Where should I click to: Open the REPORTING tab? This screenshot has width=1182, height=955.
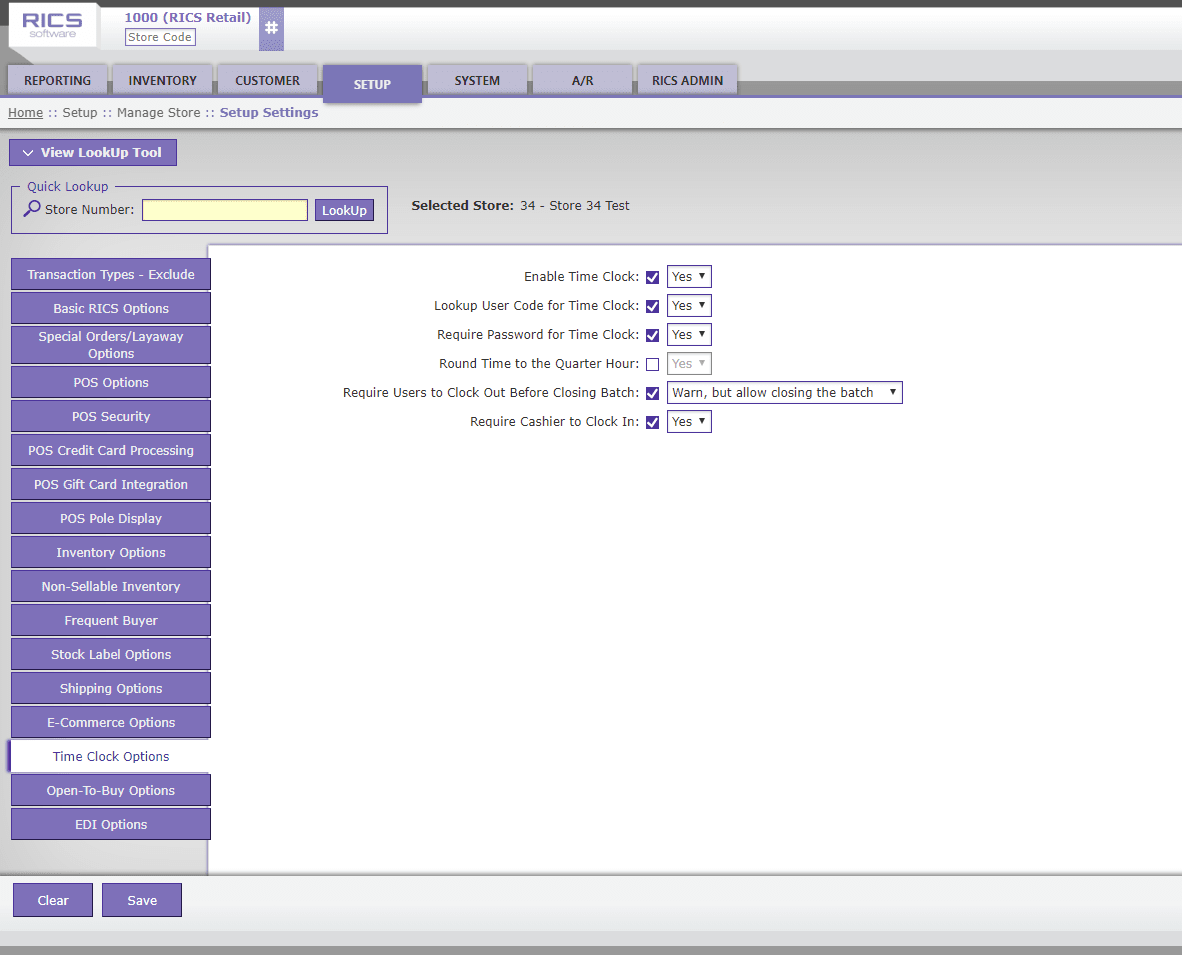(57, 80)
